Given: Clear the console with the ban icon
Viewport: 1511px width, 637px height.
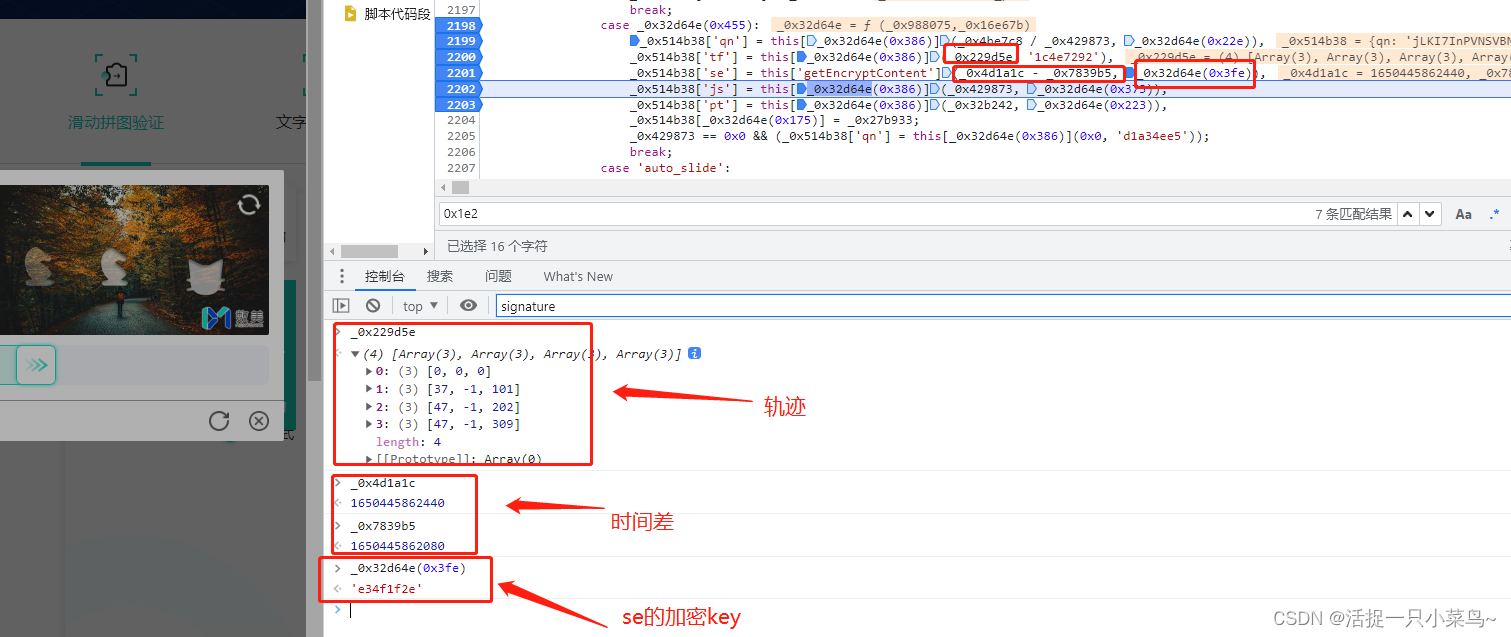Looking at the screenshot, I should point(373,306).
